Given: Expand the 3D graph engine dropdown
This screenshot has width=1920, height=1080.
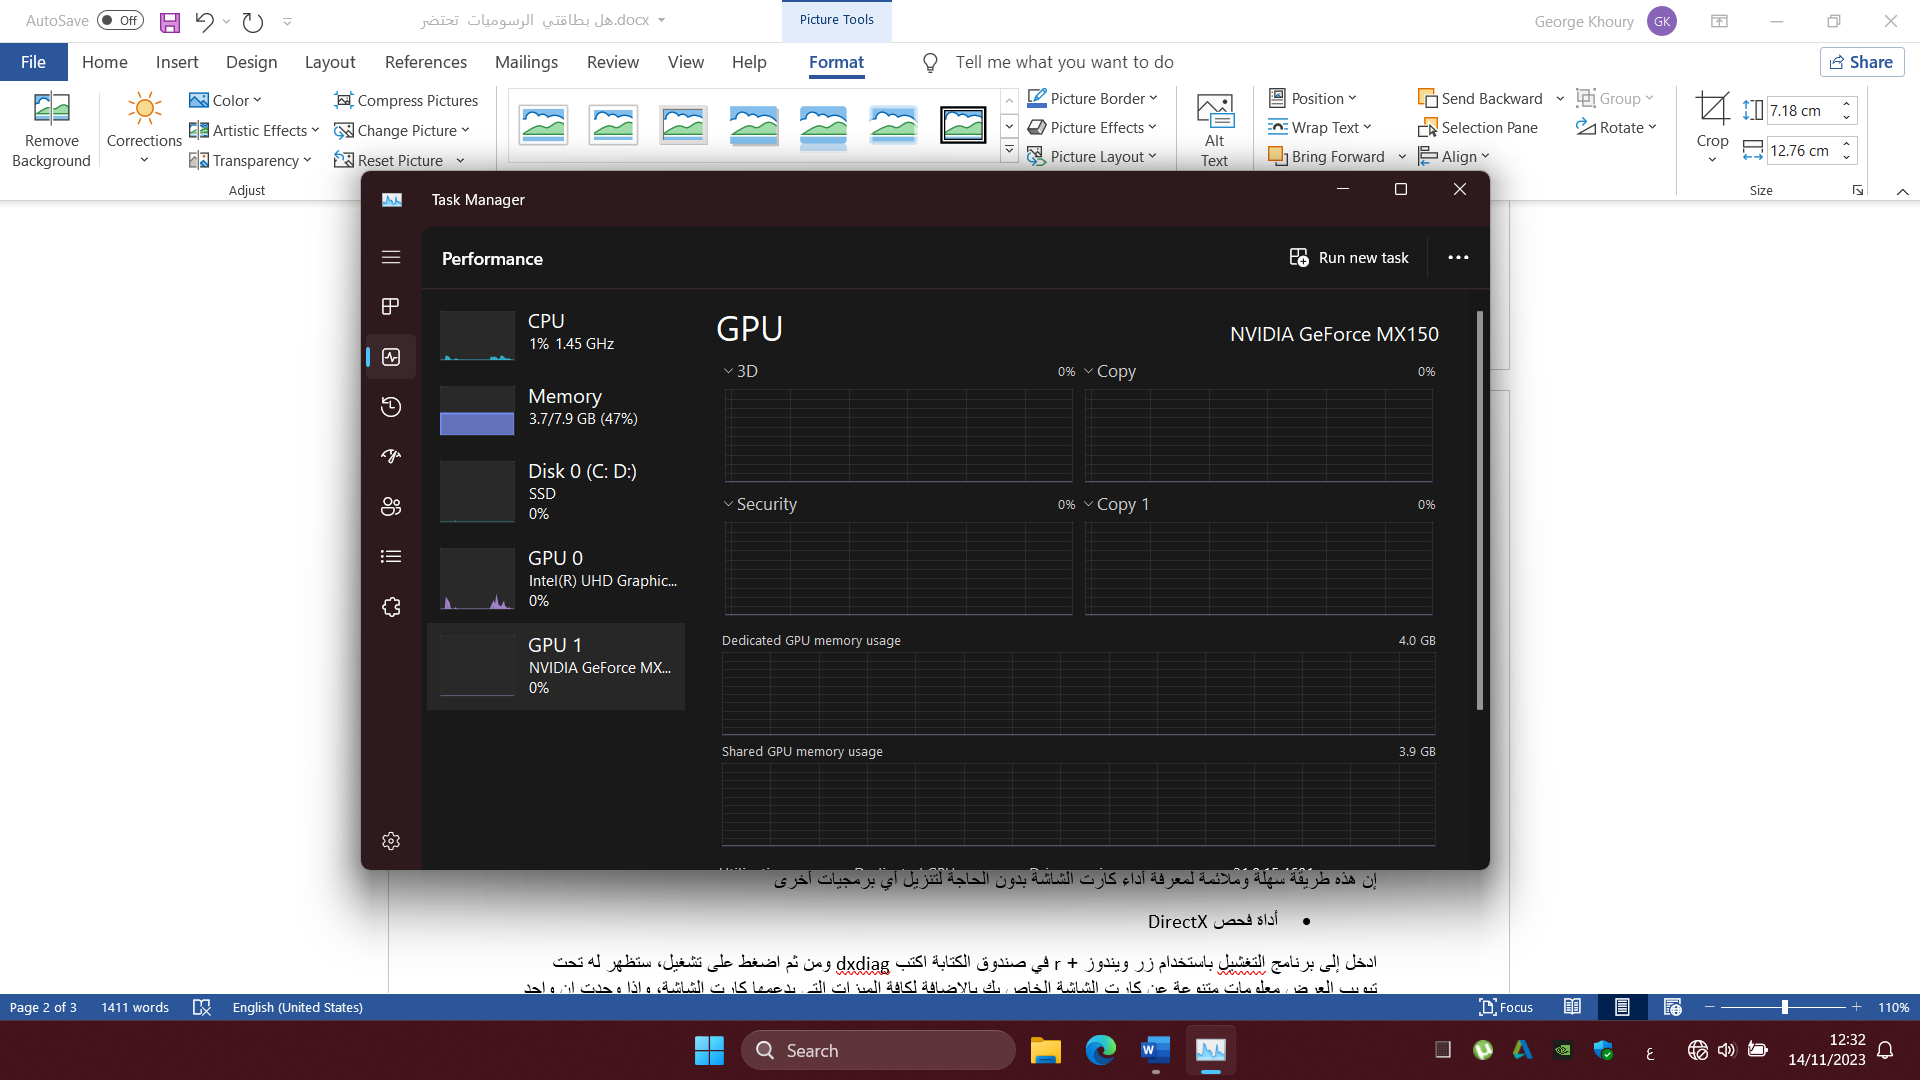Looking at the screenshot, I should click(x=729, y=371).
